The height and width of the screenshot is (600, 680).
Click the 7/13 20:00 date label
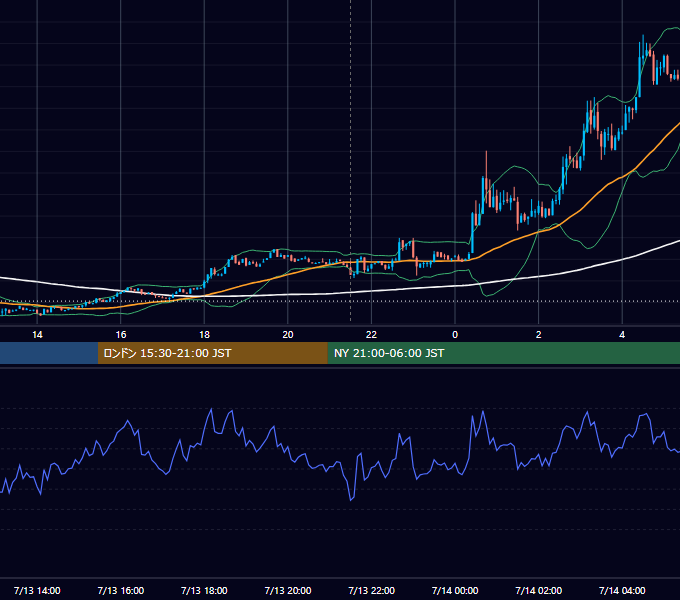(x=288, y=590)
